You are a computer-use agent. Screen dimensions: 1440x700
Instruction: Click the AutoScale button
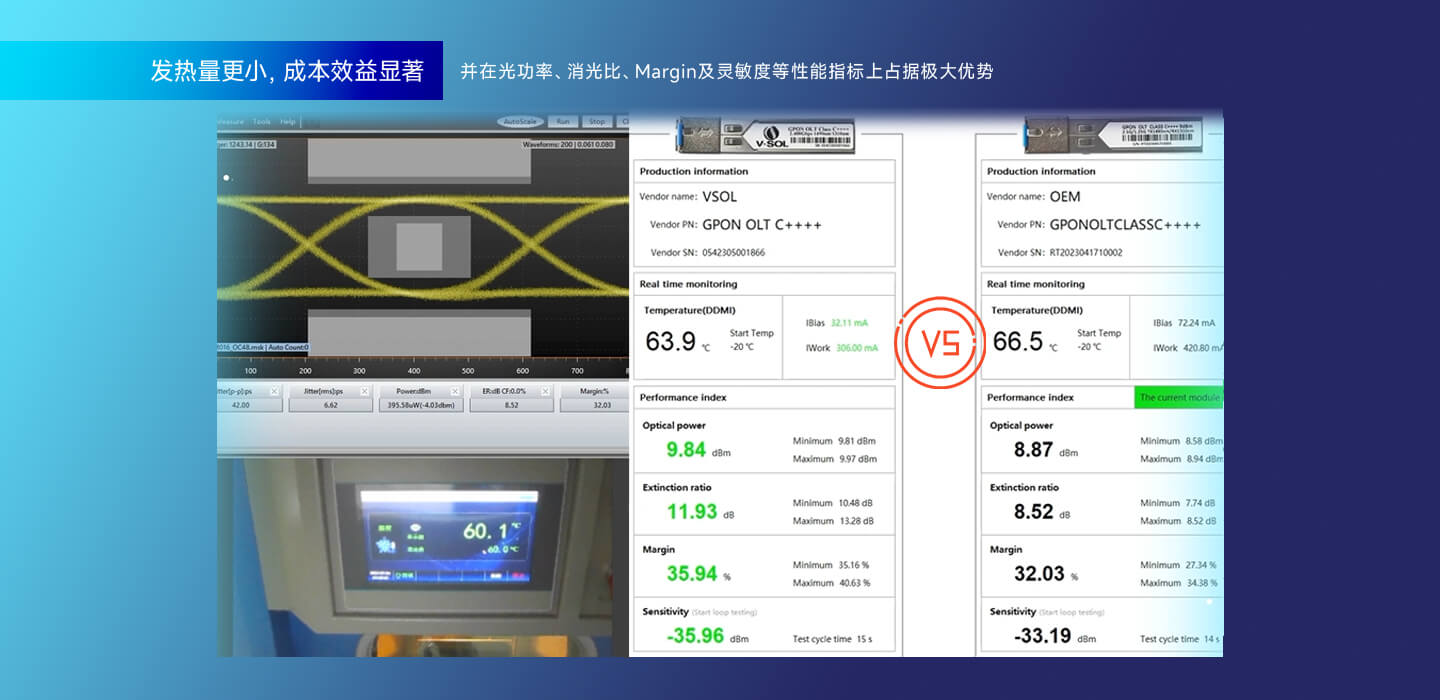click(x=520, y=122)
